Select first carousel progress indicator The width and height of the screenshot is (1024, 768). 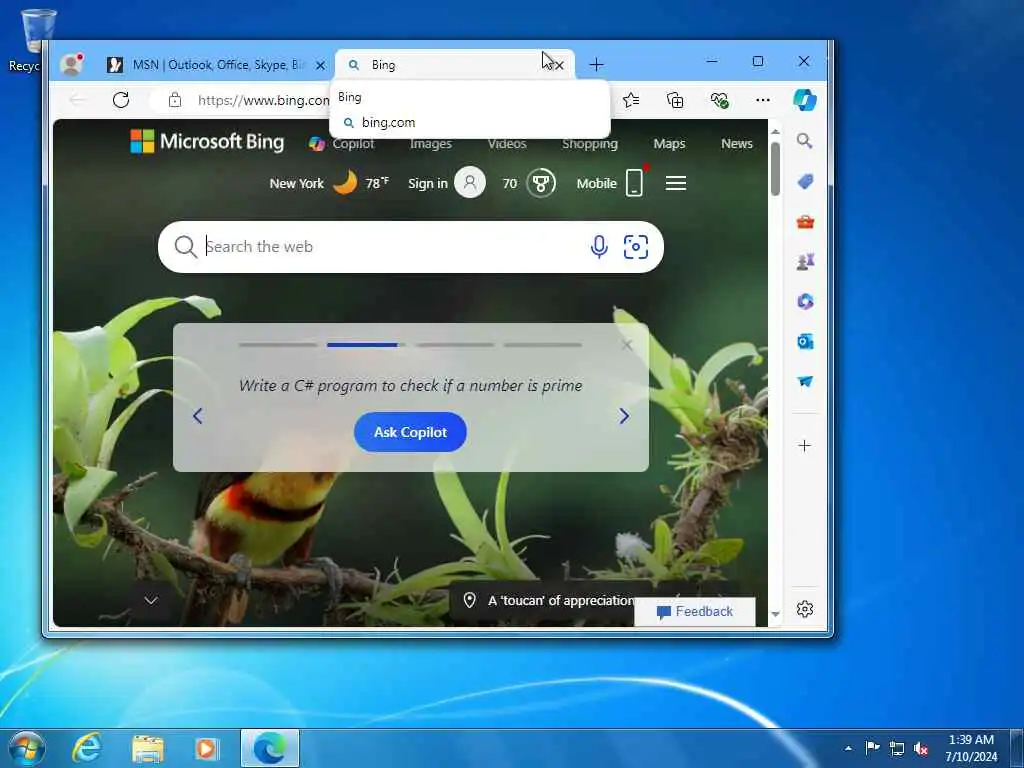pyautogui.click(x=278, y=345)
